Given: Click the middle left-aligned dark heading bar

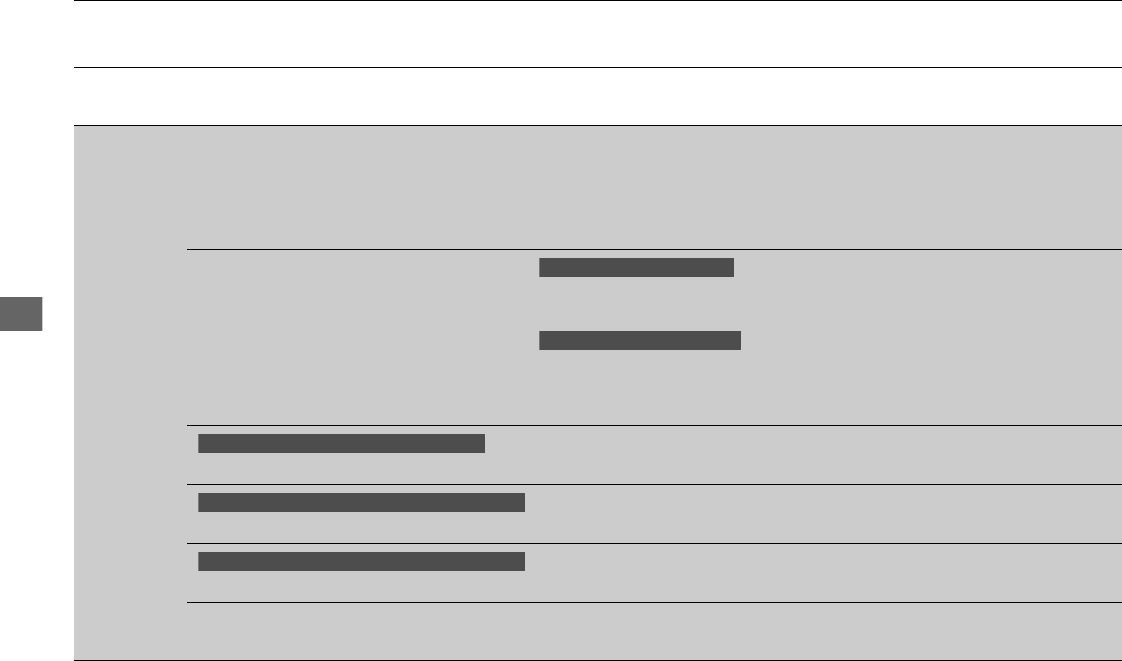Looking at the screenshot, I should (361, 503).
